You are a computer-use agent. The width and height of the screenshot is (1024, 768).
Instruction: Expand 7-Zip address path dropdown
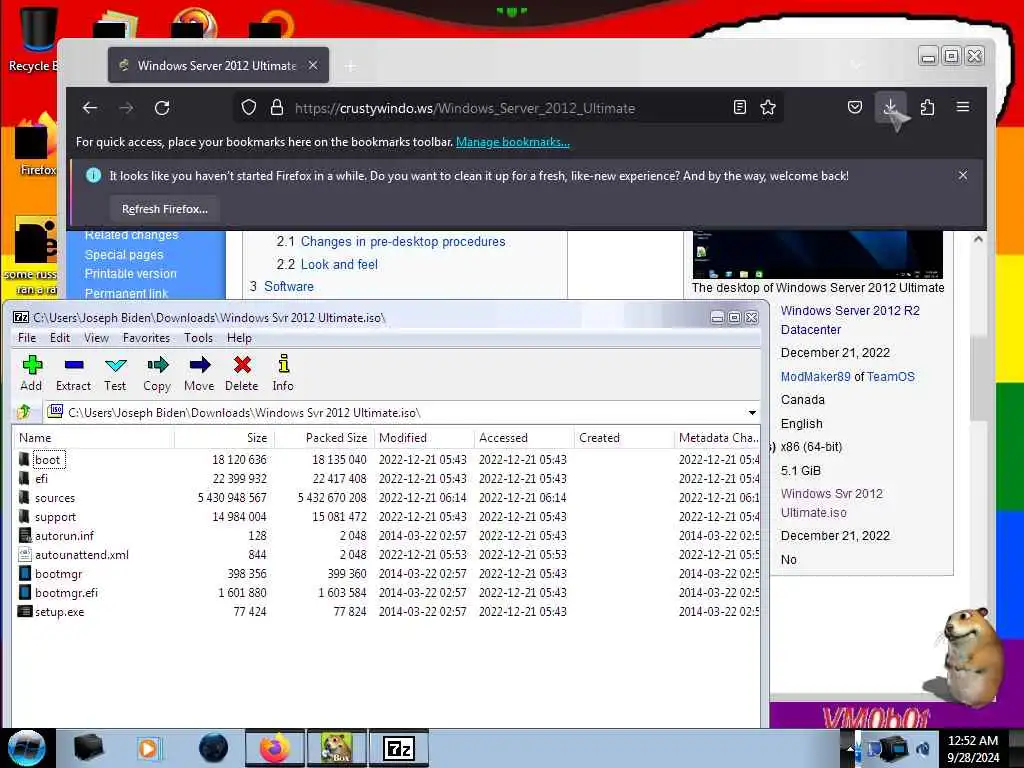(752, 413)
